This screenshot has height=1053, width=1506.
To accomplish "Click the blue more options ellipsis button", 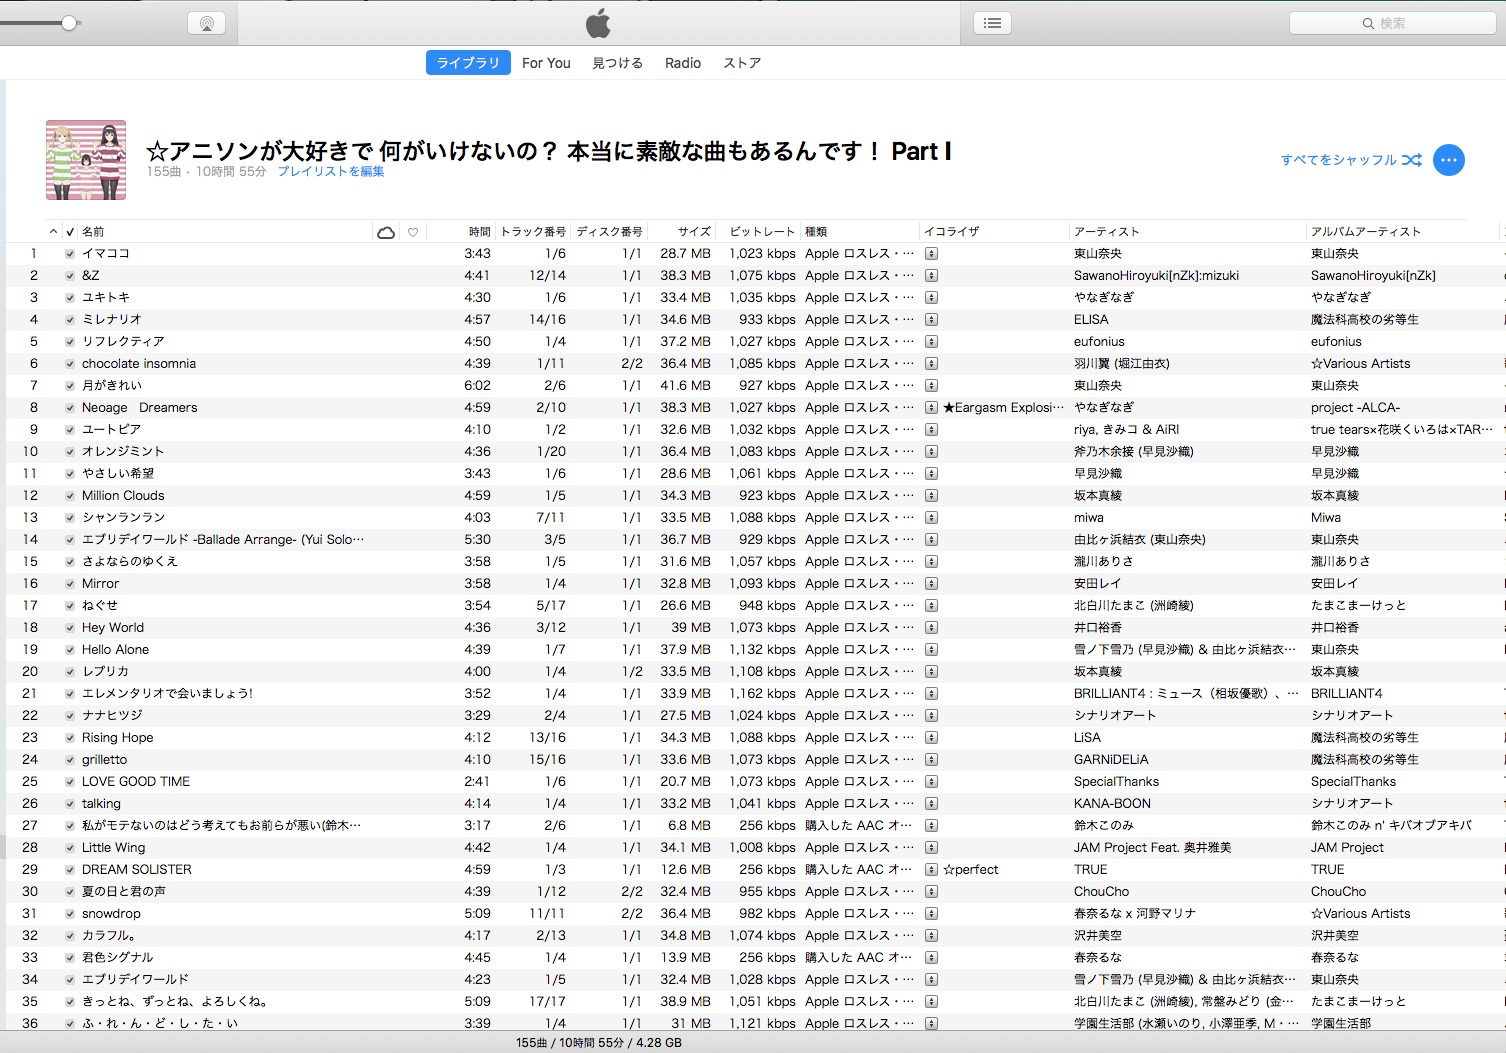I will [x=1448, y=160].
